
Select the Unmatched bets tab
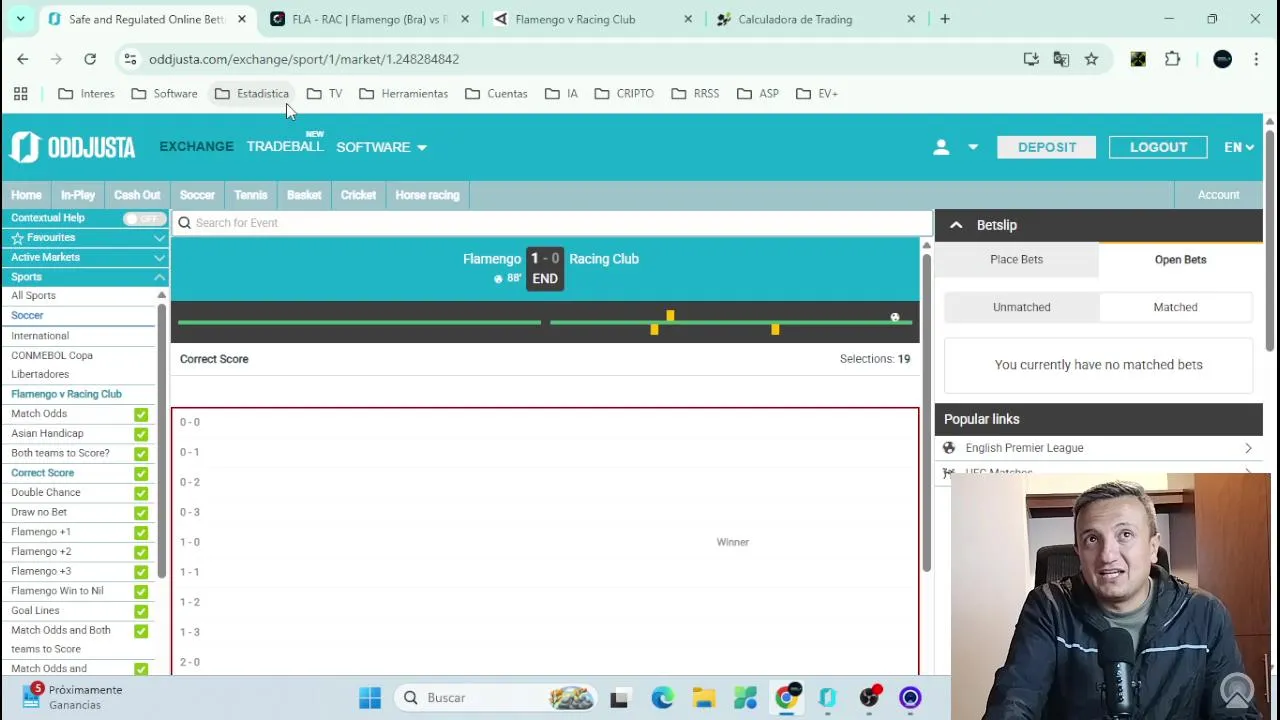(1022, 307)
